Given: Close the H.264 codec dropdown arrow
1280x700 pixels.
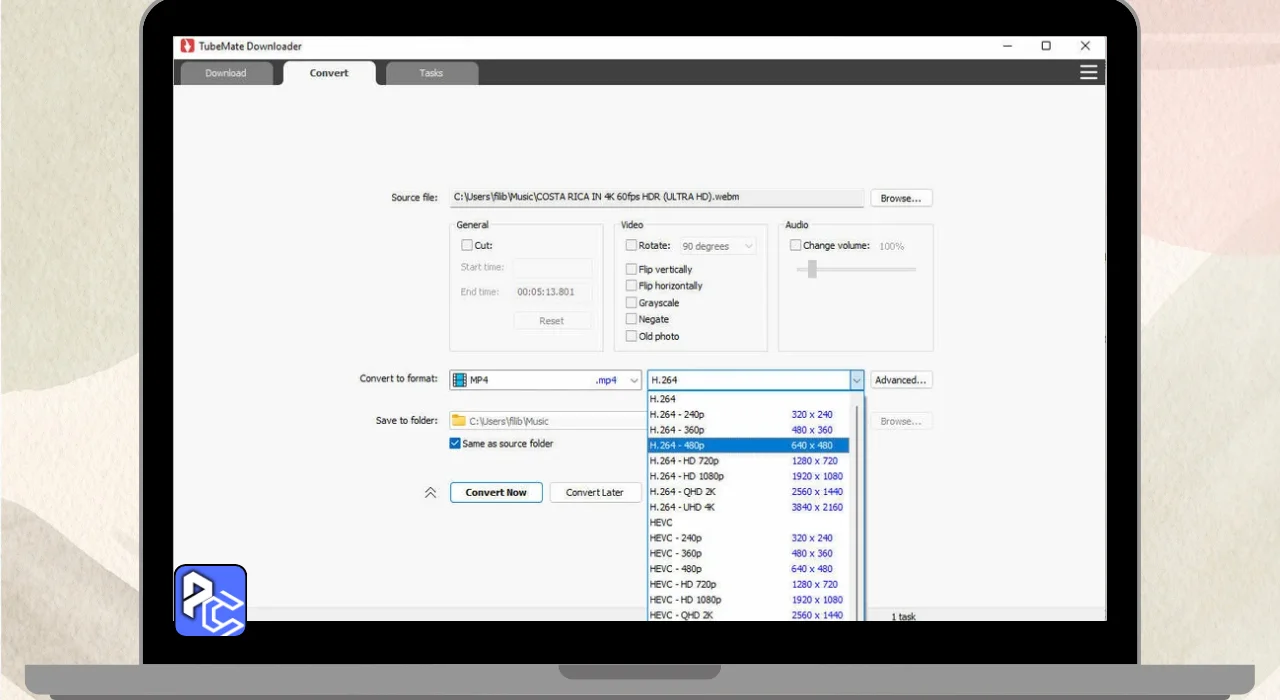Looking at the screenshot, I should 856,380.
